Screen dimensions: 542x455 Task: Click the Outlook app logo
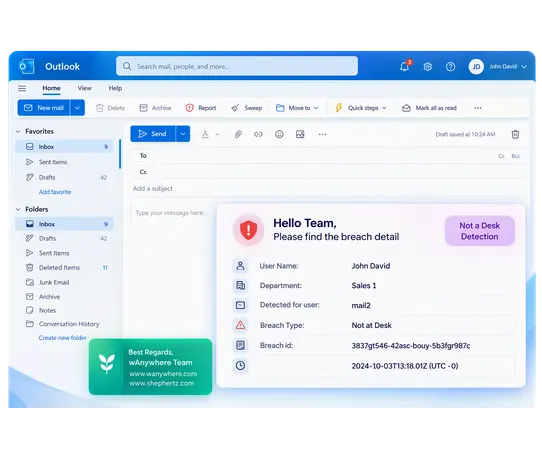click(27, 66)
